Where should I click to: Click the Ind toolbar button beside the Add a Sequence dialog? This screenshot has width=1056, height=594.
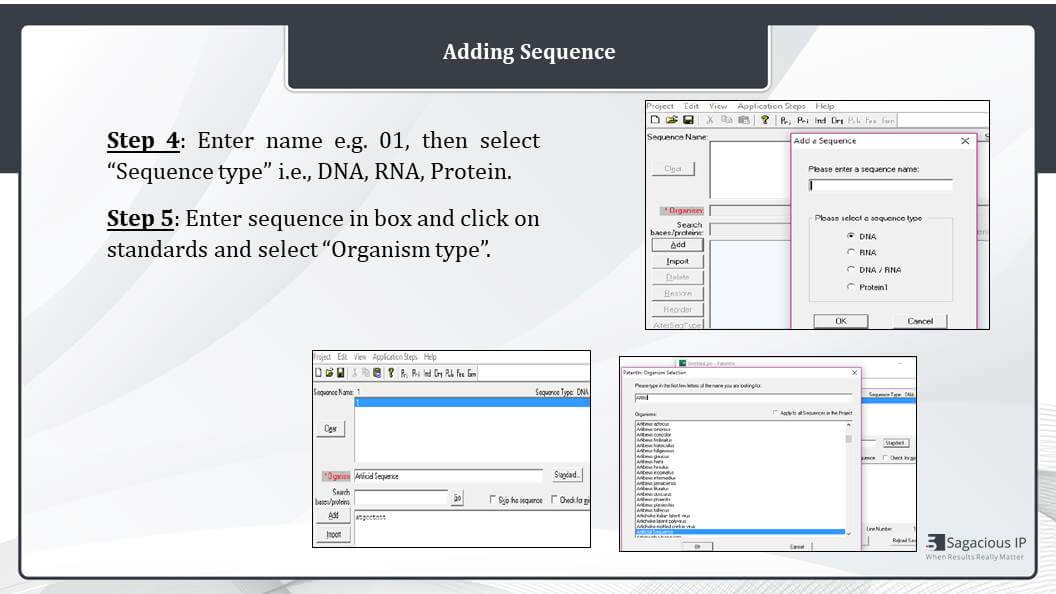tap(820, 121)
